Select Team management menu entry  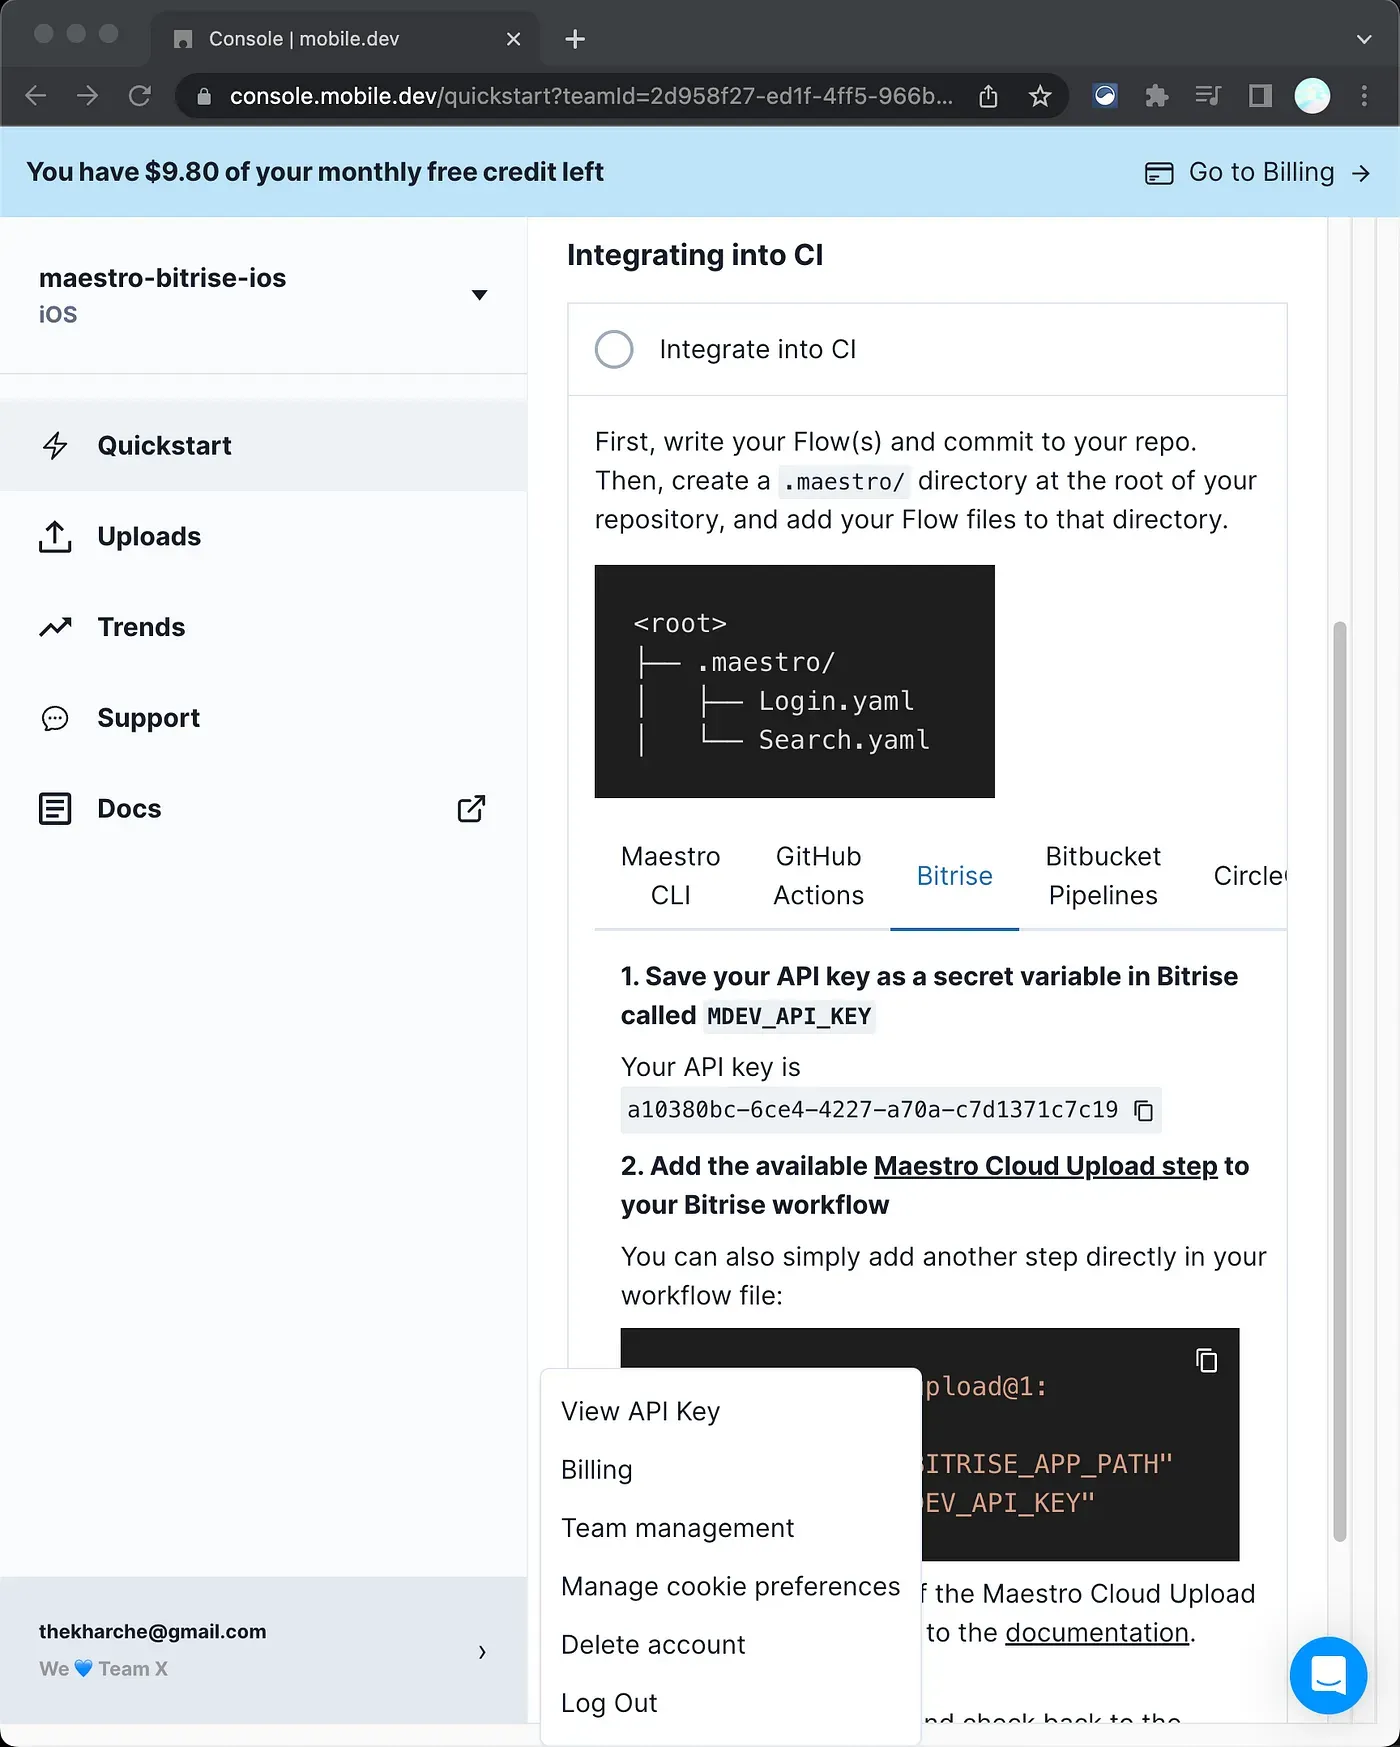677,1528
